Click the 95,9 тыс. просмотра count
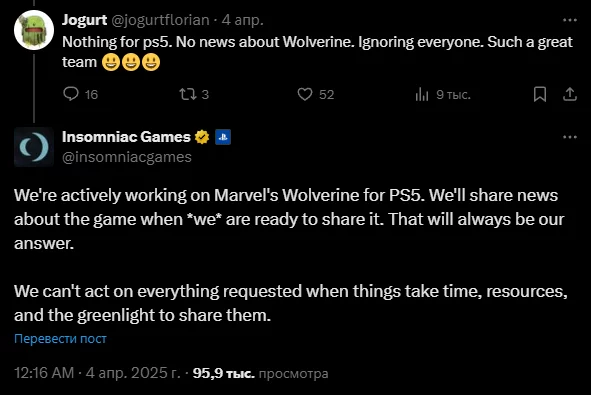The image size is (591, 395). coord(260,373)
